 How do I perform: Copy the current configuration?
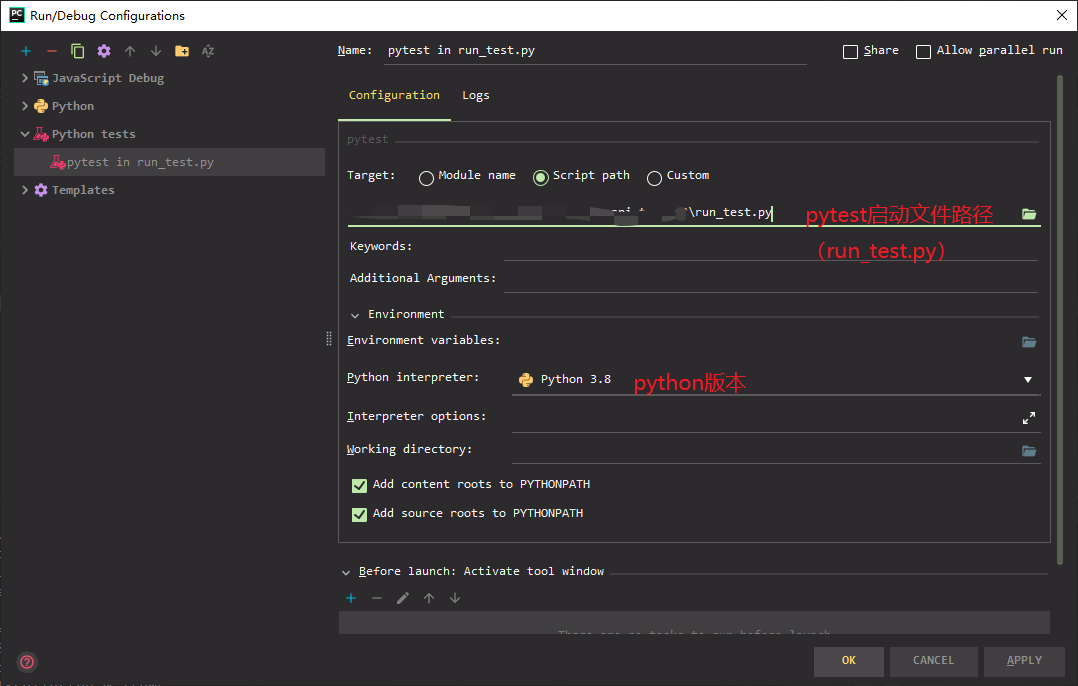[x=77, y=50]
